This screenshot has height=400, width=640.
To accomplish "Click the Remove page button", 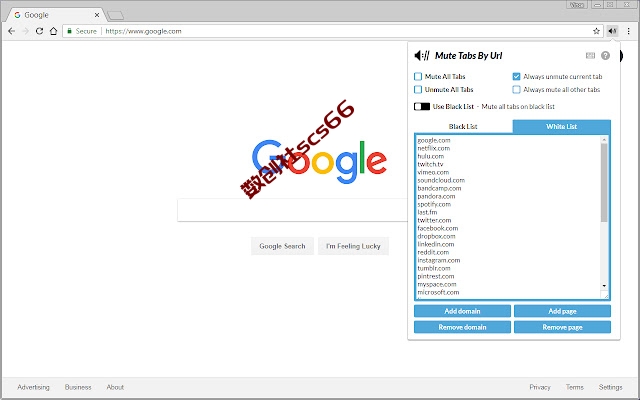I will point(562,327).
